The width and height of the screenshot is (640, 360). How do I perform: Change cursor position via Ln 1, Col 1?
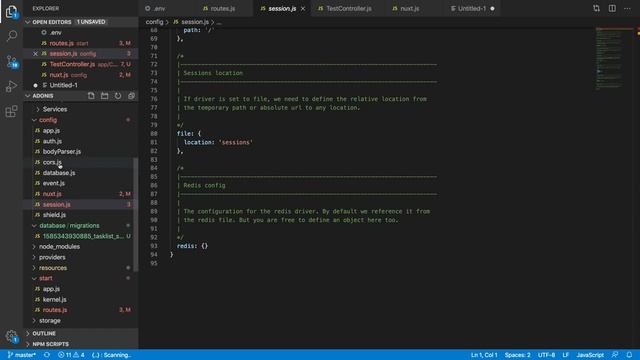(x=484, y=355)
